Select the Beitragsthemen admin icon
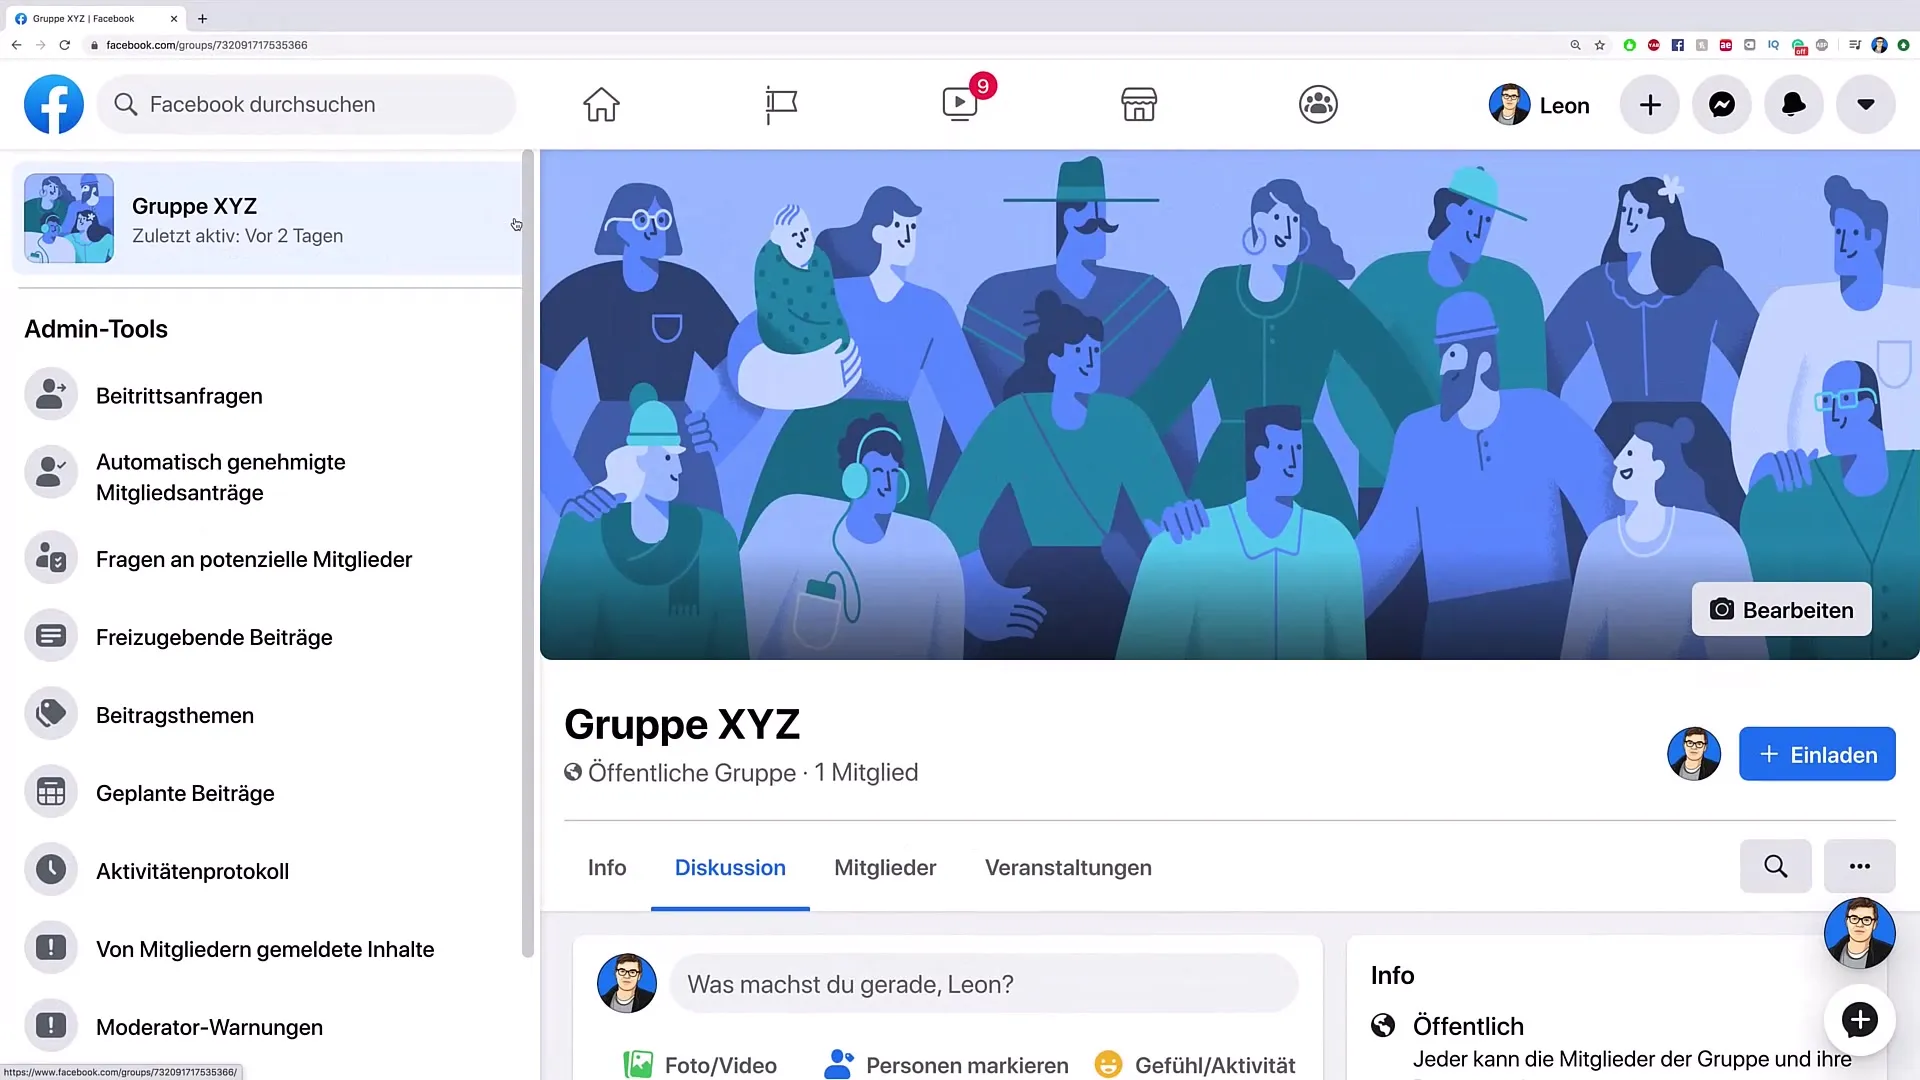Image resolution: width=1920 pixels, height=1080 pixels. 50,715
